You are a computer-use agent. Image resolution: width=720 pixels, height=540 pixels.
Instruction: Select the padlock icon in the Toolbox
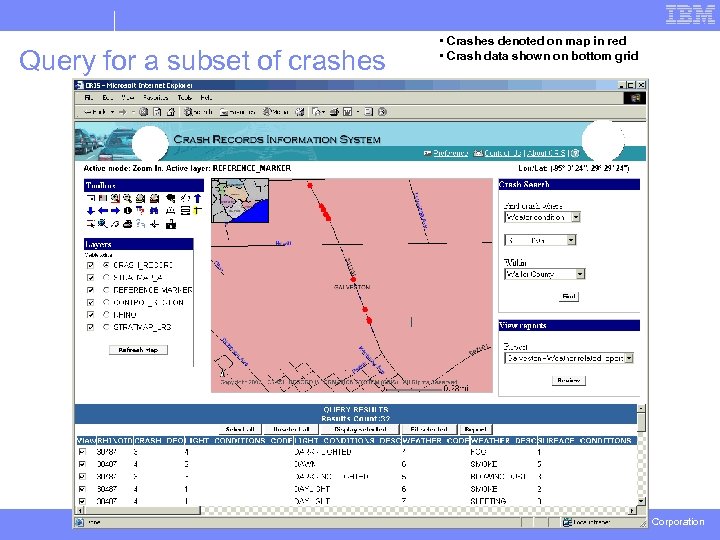point(171,224)
